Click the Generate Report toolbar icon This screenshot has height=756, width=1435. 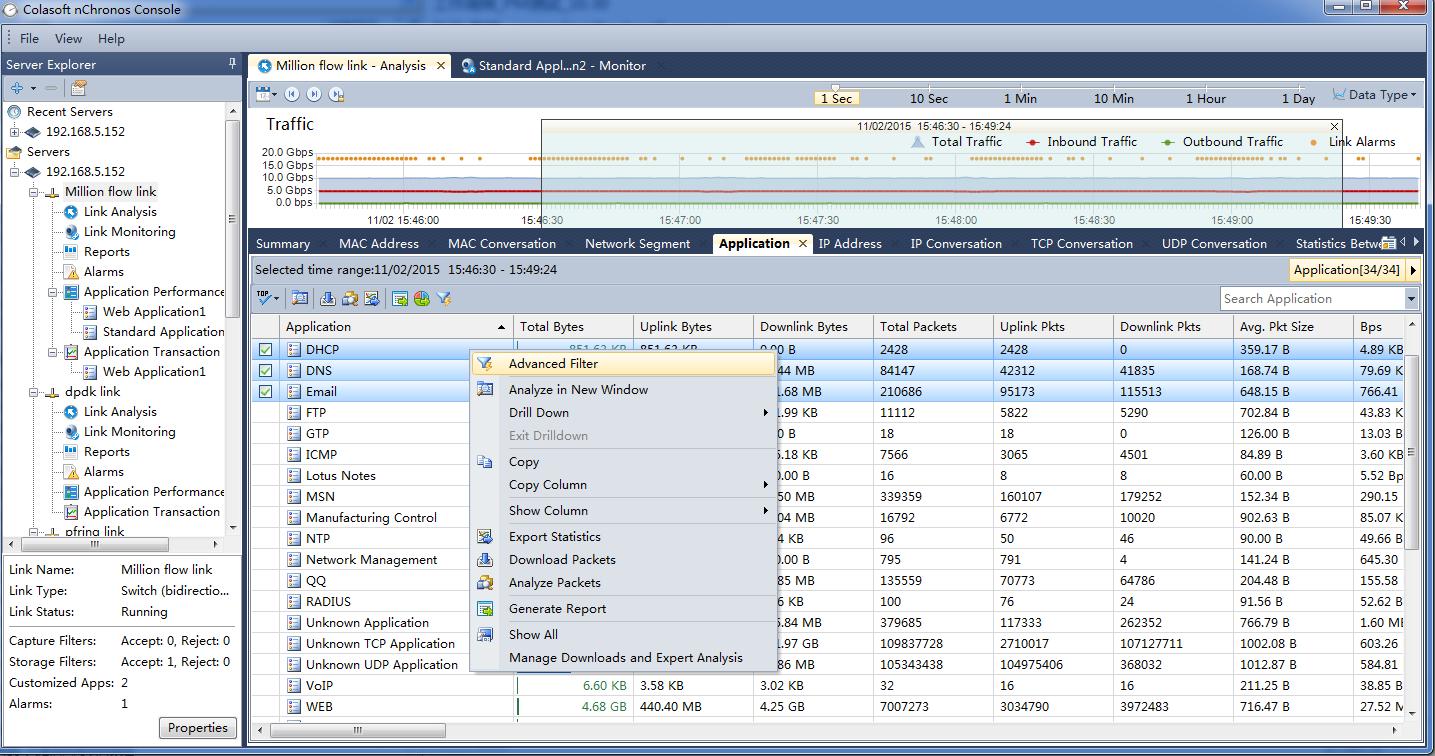[x=399, y=298]
